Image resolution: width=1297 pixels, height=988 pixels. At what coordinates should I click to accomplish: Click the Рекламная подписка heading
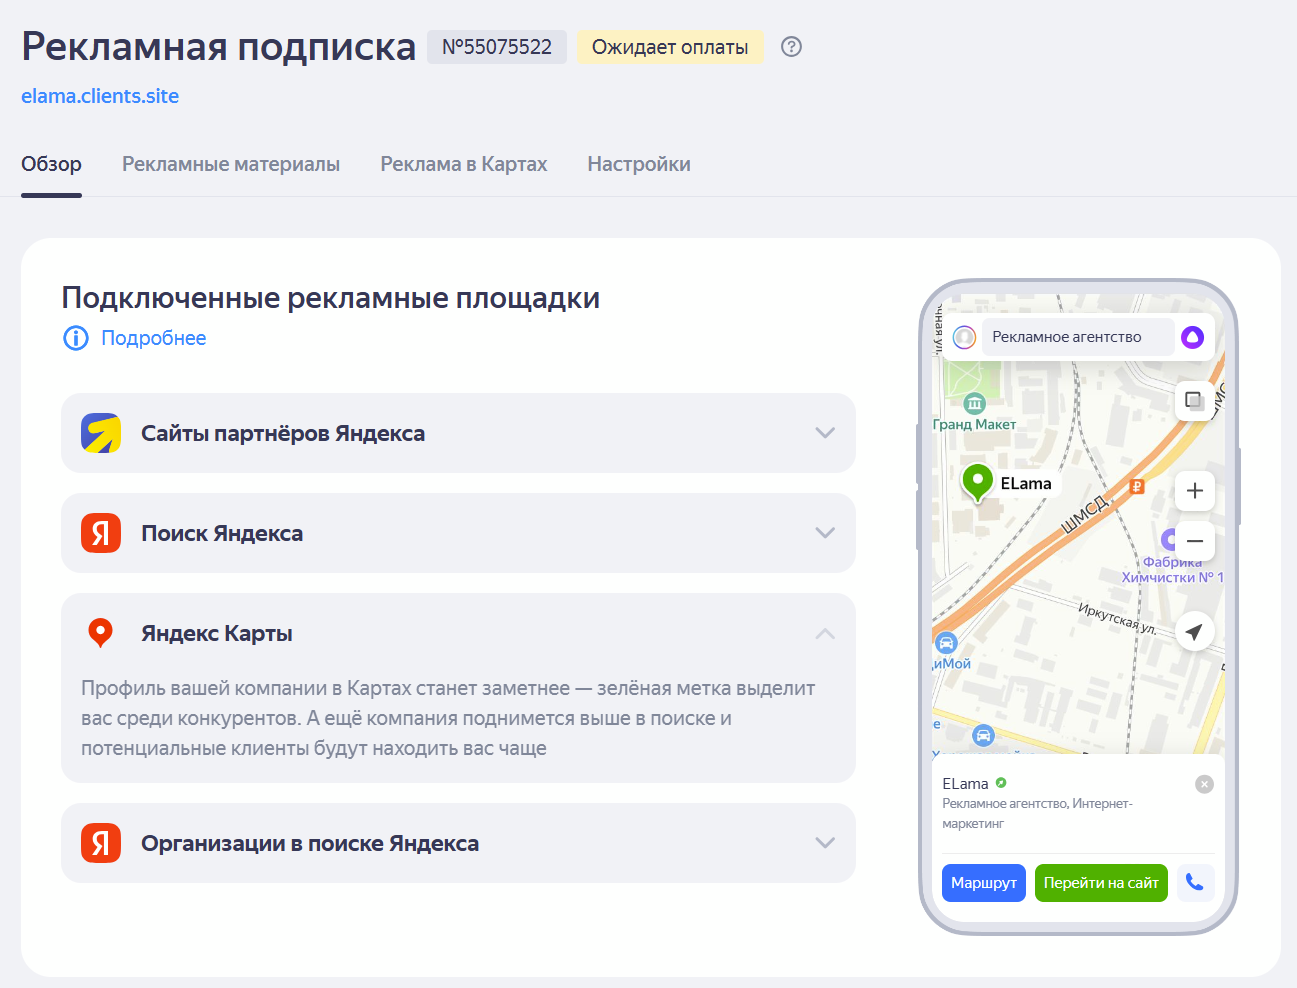(219, 47)
